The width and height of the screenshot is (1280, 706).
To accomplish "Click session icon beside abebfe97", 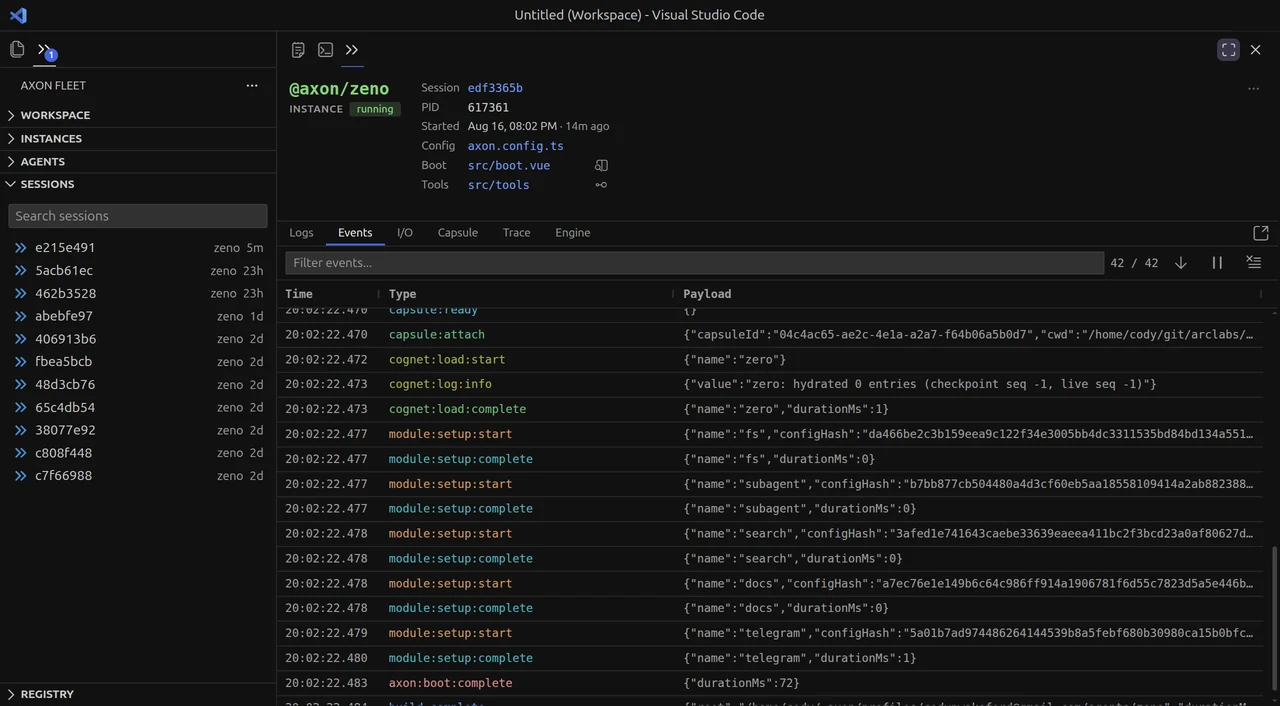I will click(20, 316).
